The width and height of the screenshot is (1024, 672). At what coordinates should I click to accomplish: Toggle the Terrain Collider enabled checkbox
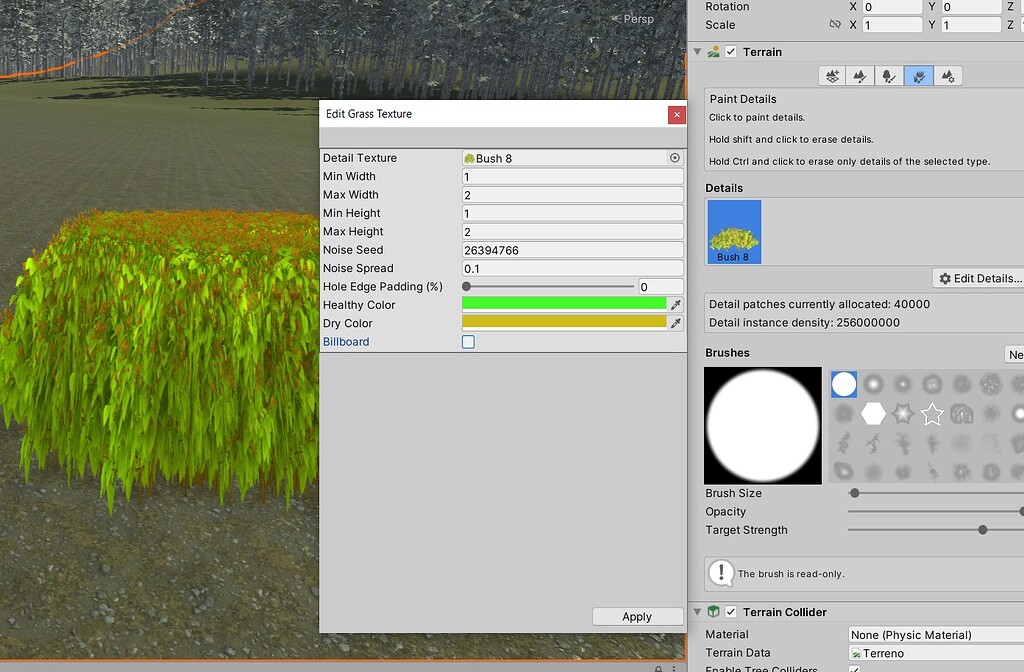pos(729,612)
